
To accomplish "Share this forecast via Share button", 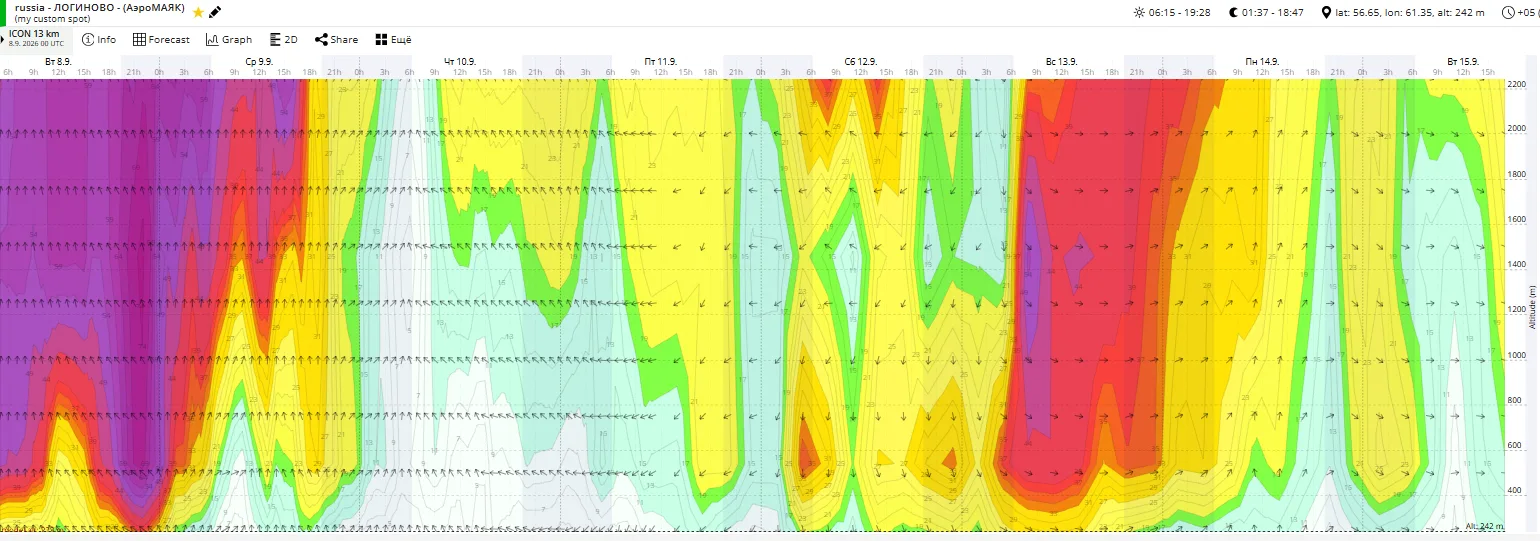I will click(336, 40).
